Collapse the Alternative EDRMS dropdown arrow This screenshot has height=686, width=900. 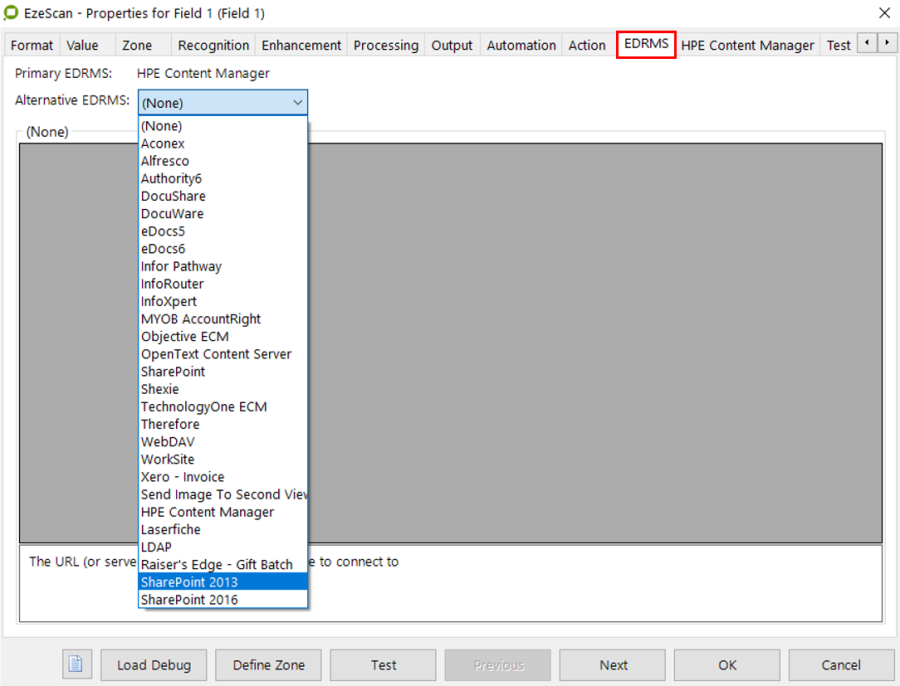(x=297, y=102)
